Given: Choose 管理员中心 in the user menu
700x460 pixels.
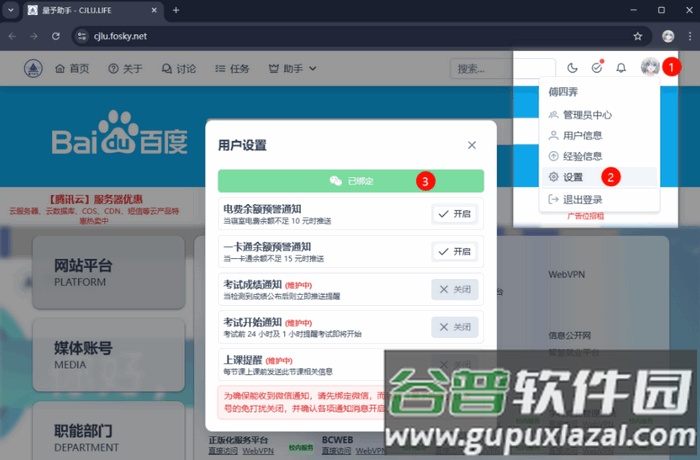Looking at the screenshot, I should 589,114.
